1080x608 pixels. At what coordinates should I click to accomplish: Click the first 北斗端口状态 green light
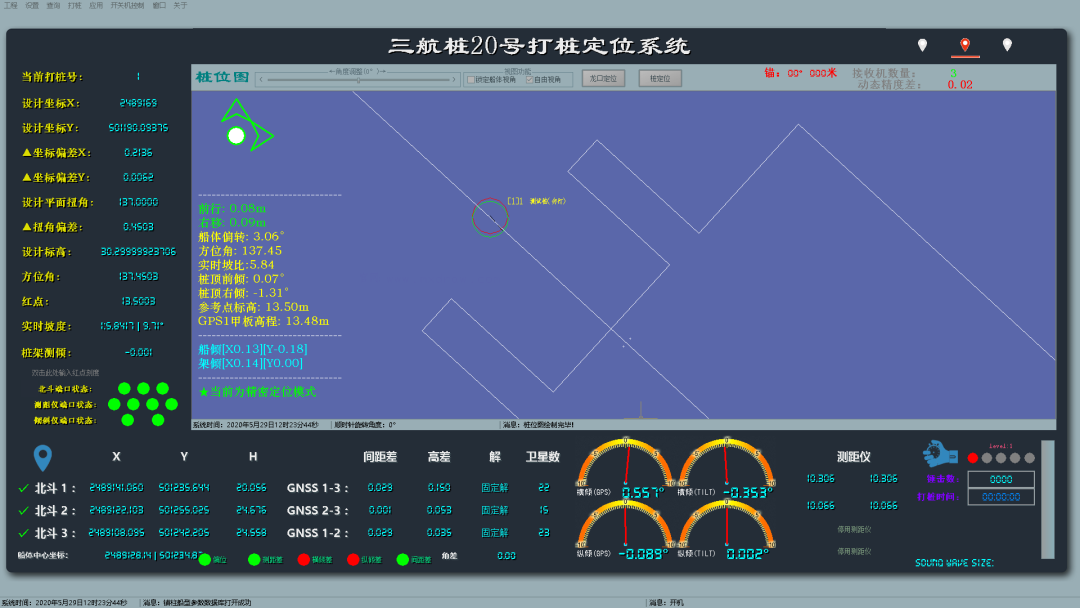tap(124, 388)
